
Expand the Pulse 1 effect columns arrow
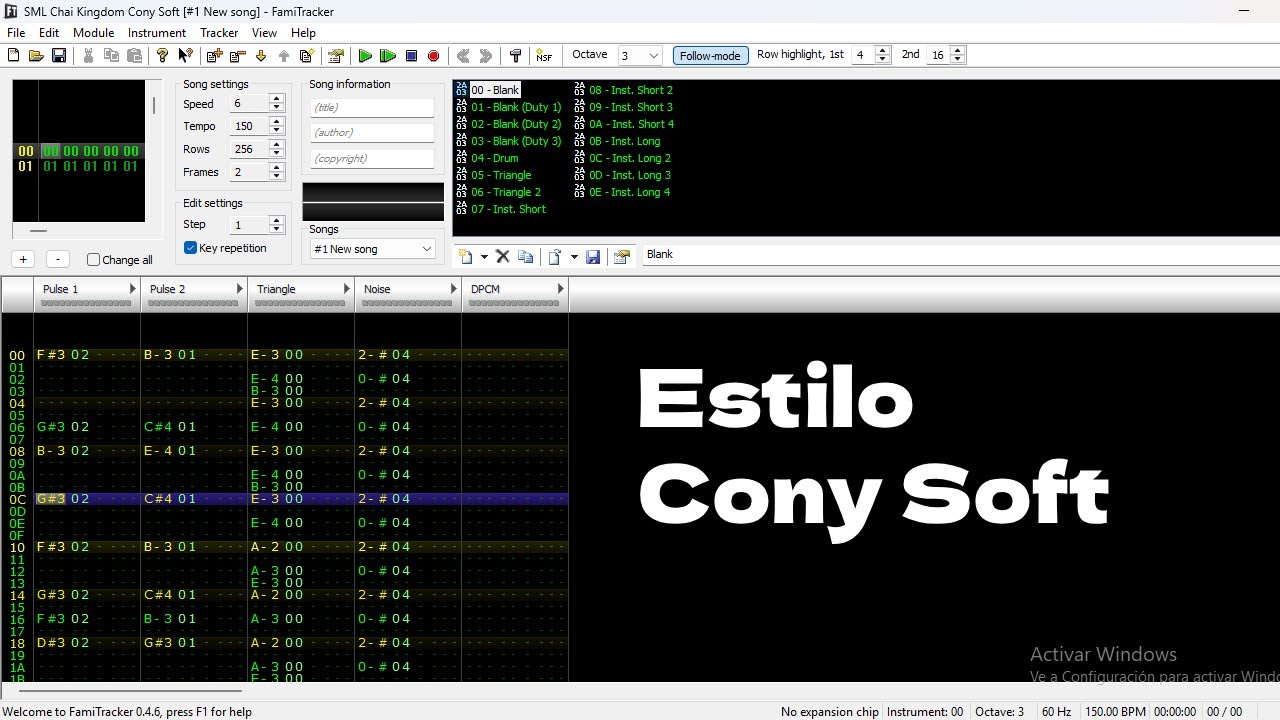click(132, 289)
